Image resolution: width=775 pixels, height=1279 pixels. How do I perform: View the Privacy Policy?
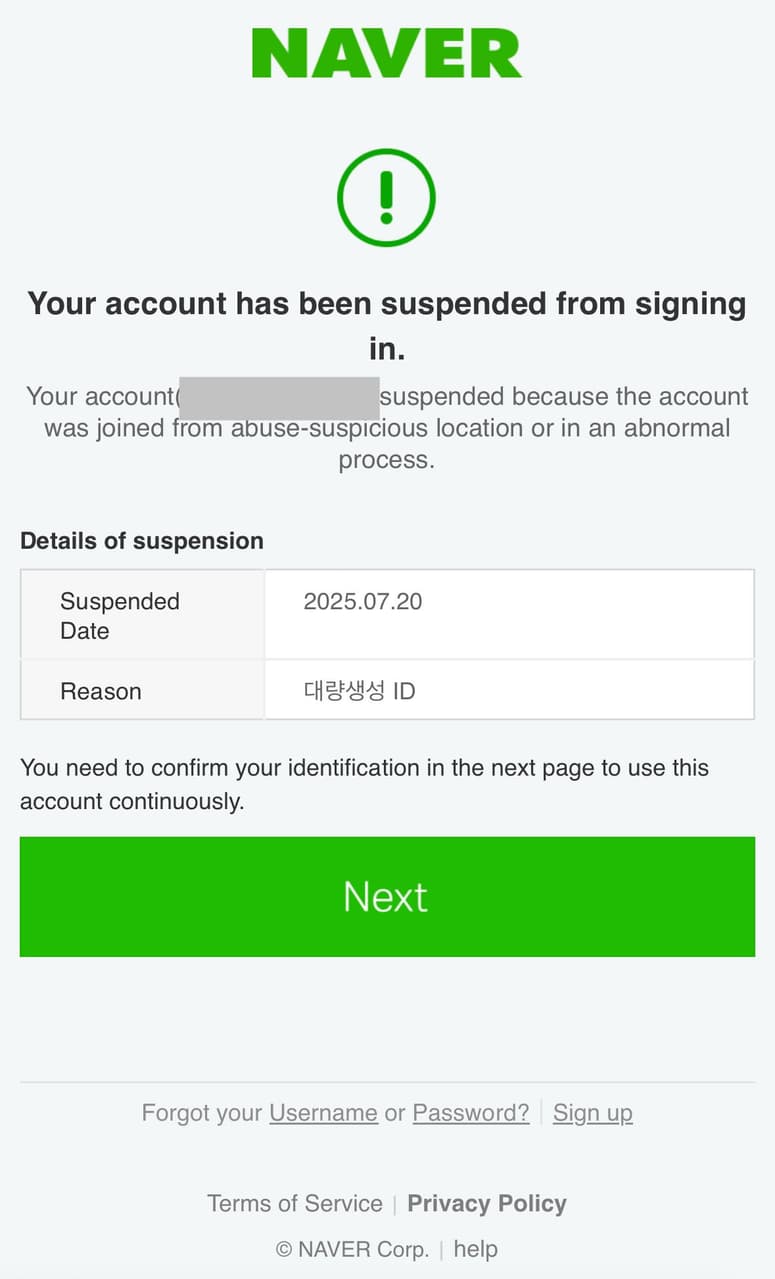pos(487,1203)
